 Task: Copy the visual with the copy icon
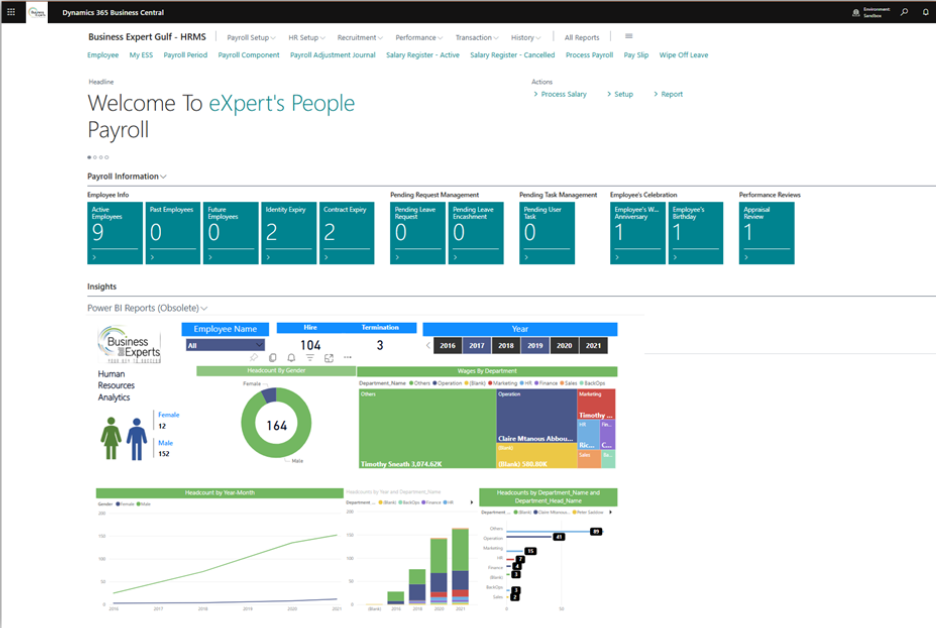coord(273,358)
